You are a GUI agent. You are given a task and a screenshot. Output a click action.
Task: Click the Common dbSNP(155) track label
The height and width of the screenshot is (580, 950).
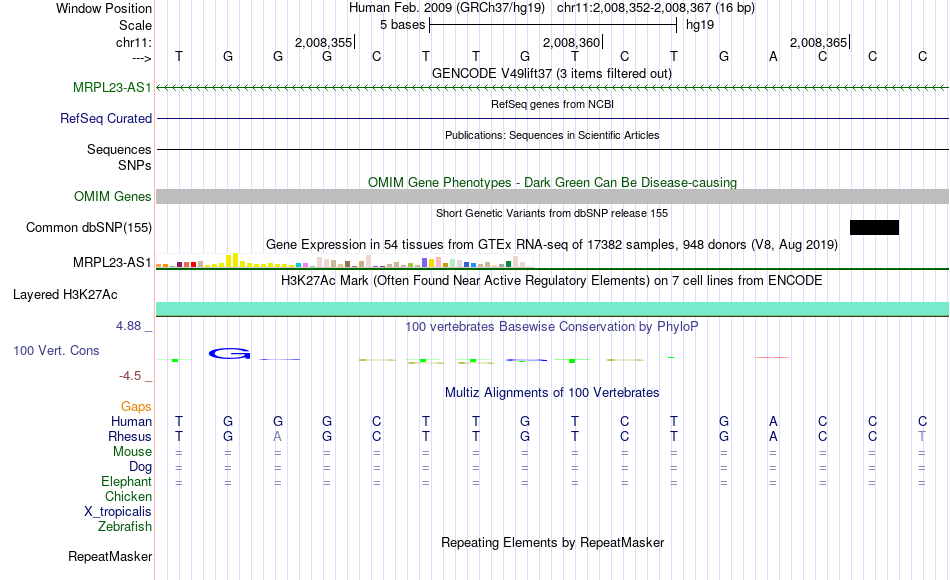[89, 227]
